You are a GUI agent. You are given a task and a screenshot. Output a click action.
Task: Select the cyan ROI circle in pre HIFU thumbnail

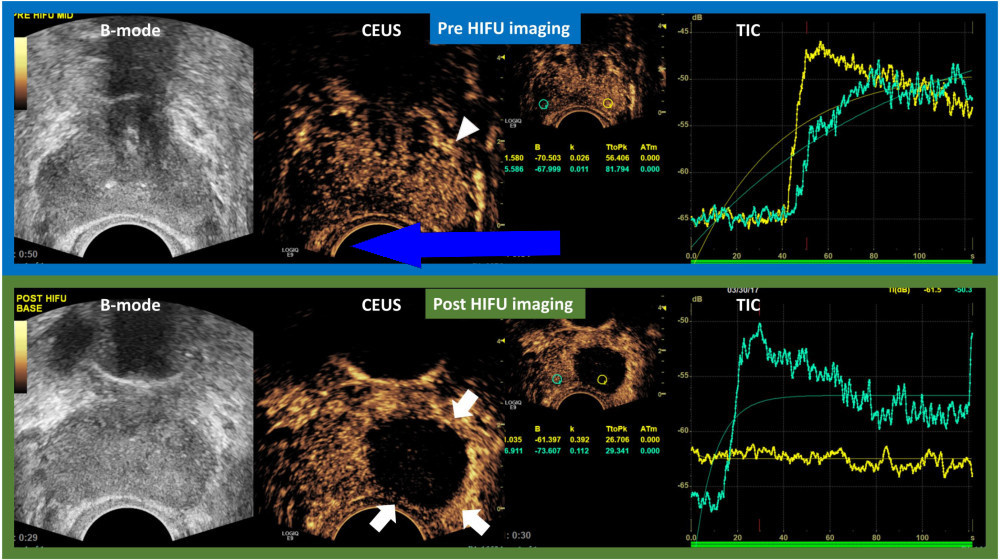tap(543, 103)
